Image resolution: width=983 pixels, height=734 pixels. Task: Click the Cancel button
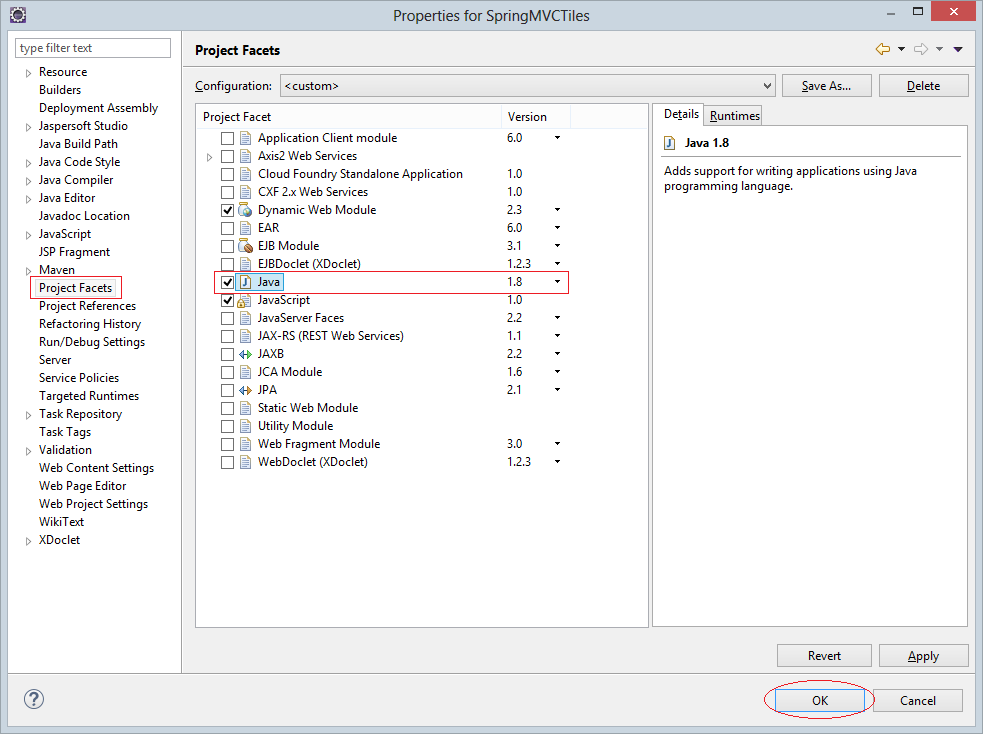918,700
